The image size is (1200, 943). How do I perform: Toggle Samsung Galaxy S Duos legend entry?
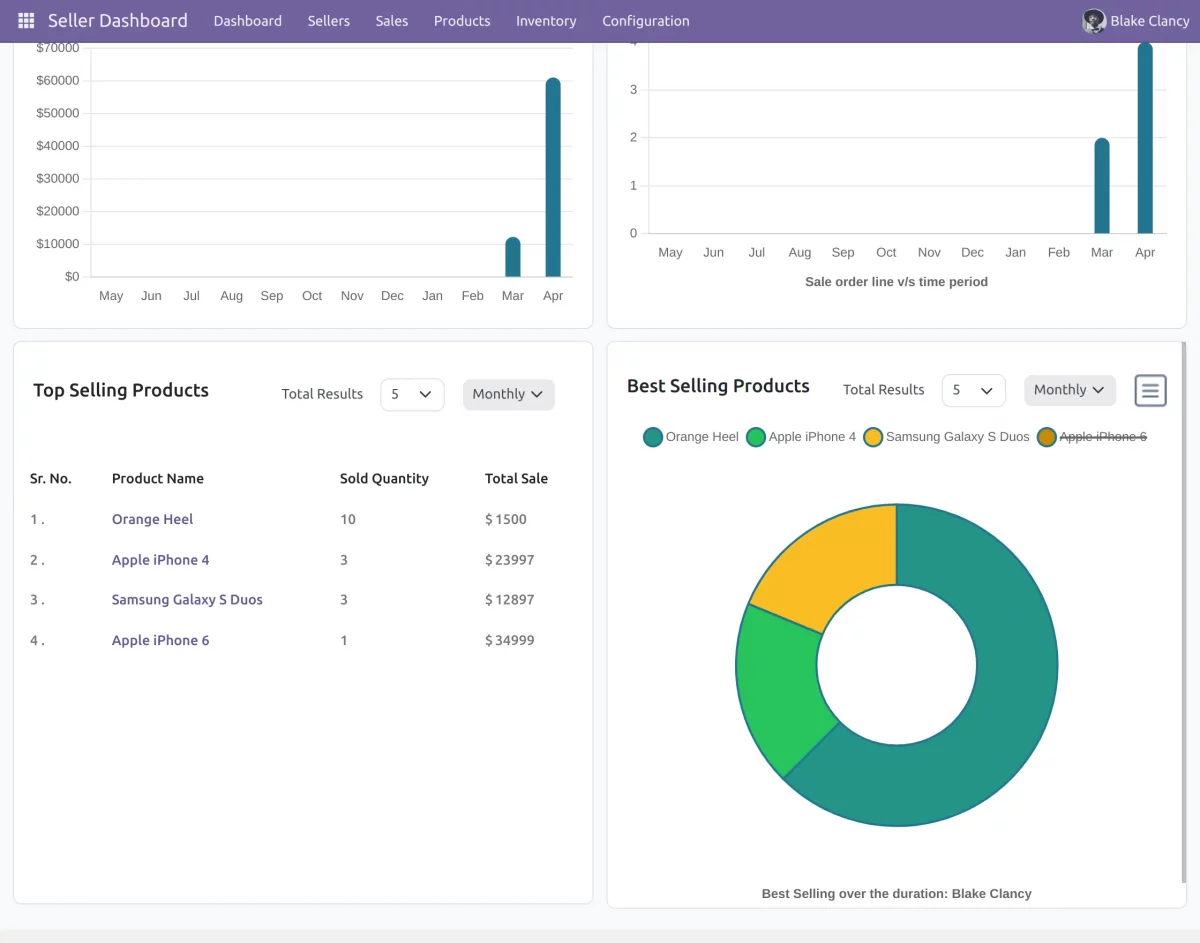tap(945, 437)
